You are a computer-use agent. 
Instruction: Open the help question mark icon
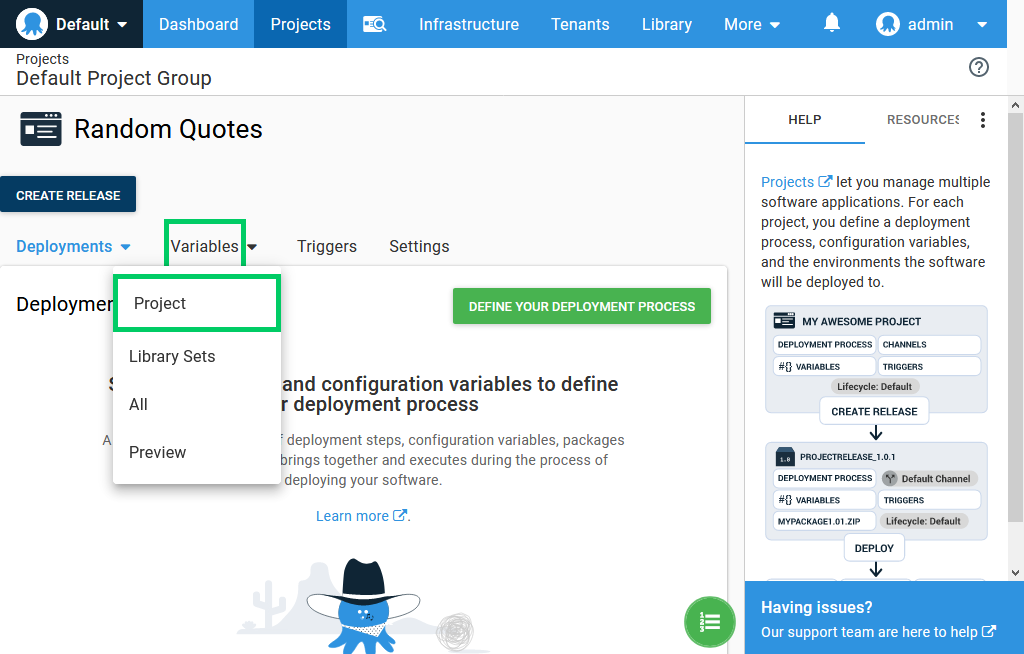[x=978, y=67]
